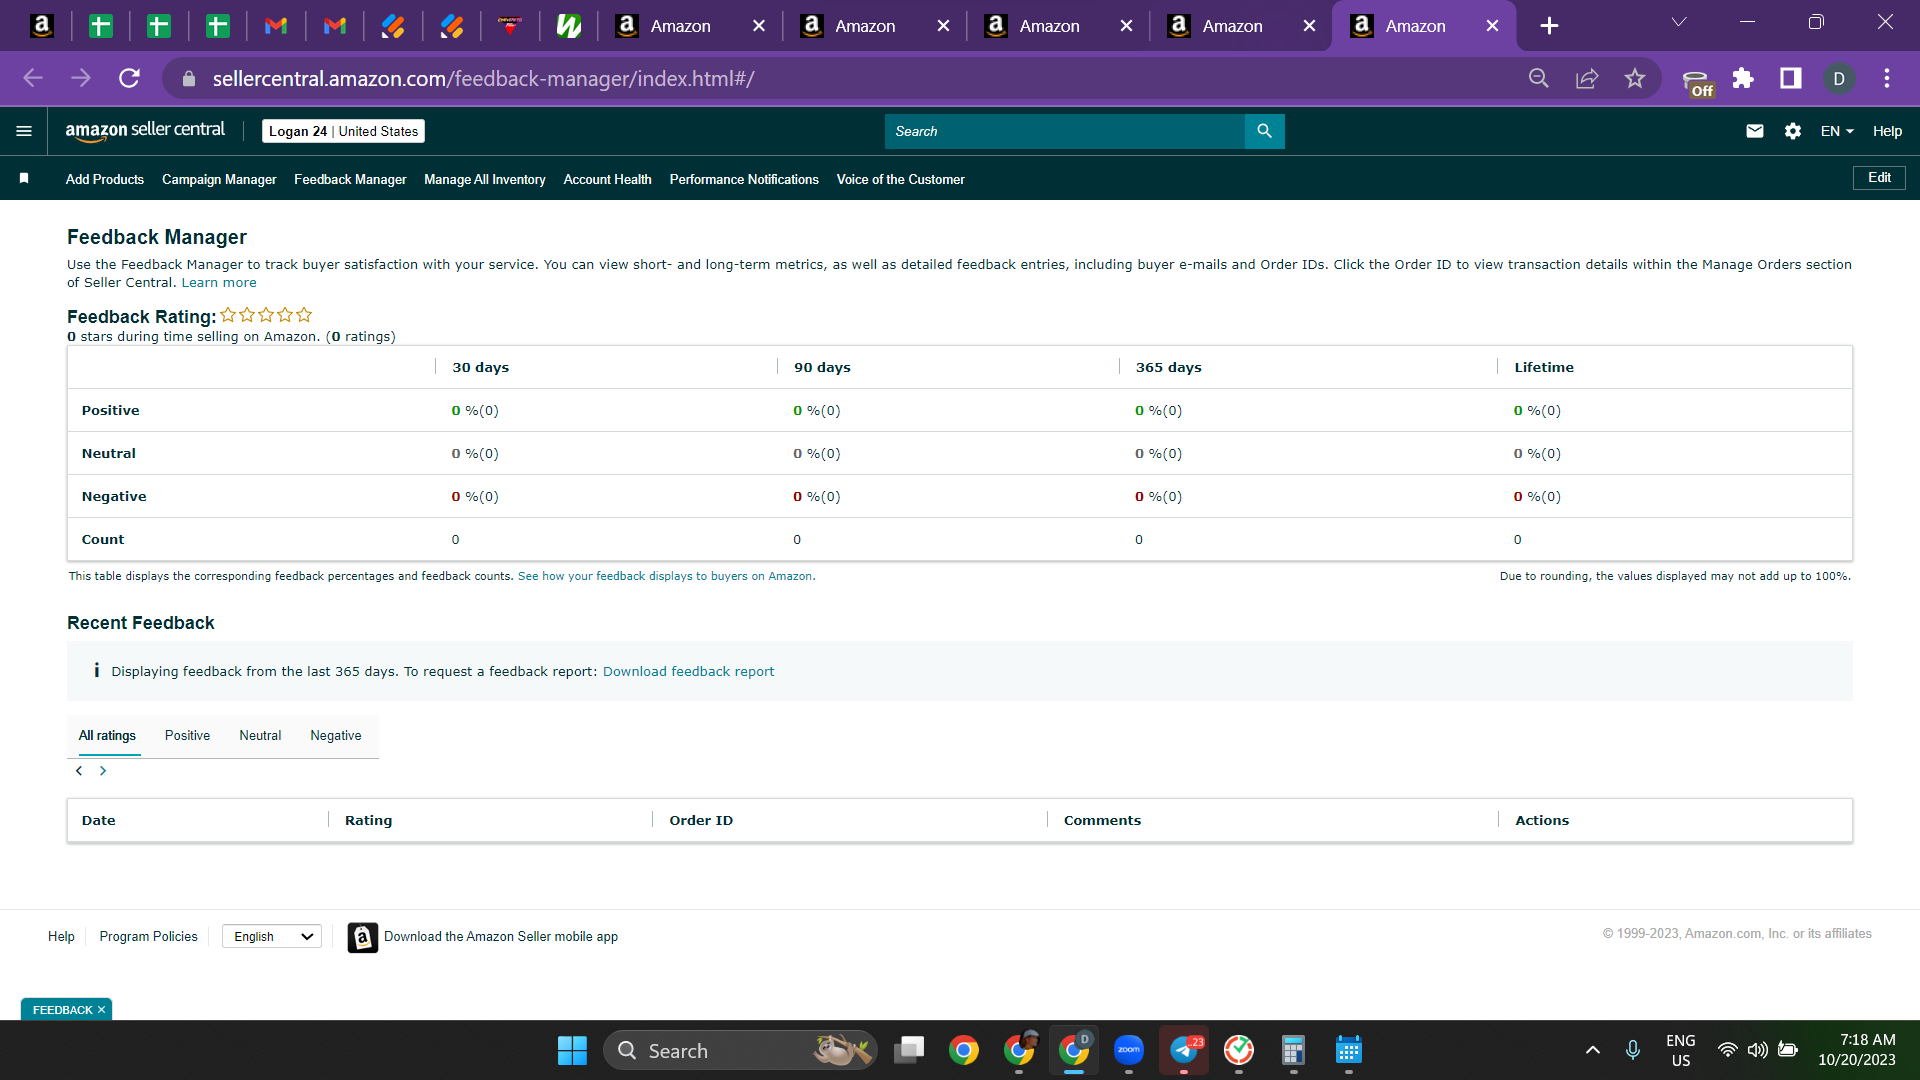This screenshot has height=1080, width=1920.
Task: Select the Negative feedback tab
Action: pos(336,736)
